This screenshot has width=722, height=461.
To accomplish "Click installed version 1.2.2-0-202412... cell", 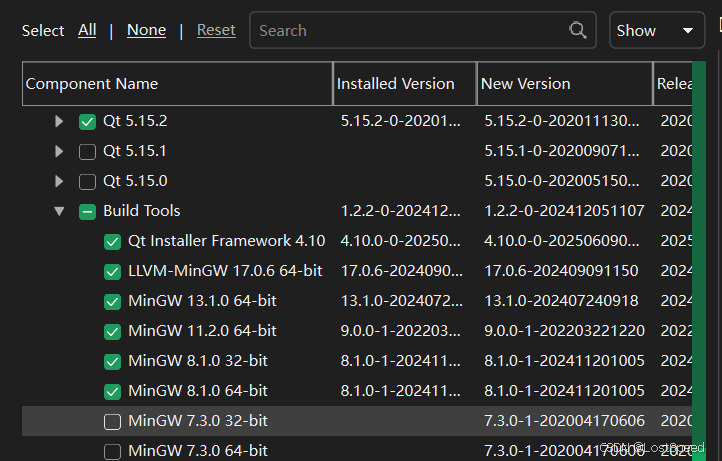I will (x=400, y=211).
